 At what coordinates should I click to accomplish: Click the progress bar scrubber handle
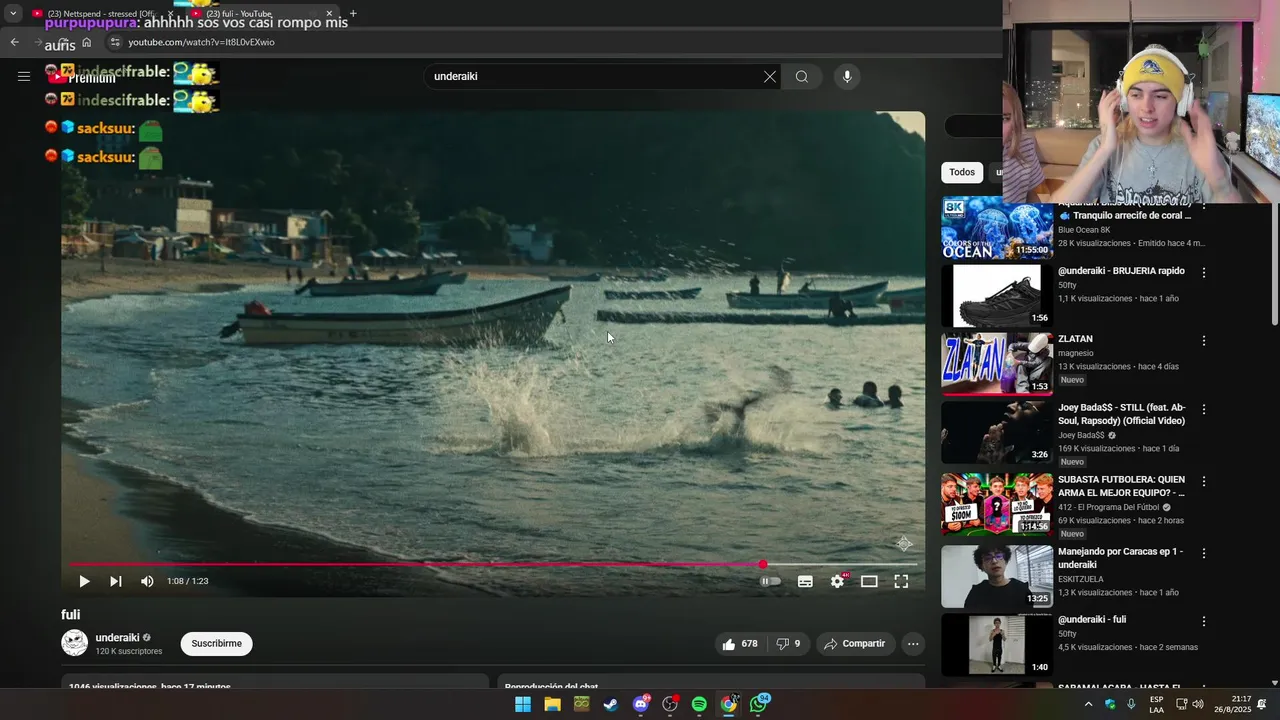(x=763, y=565)
